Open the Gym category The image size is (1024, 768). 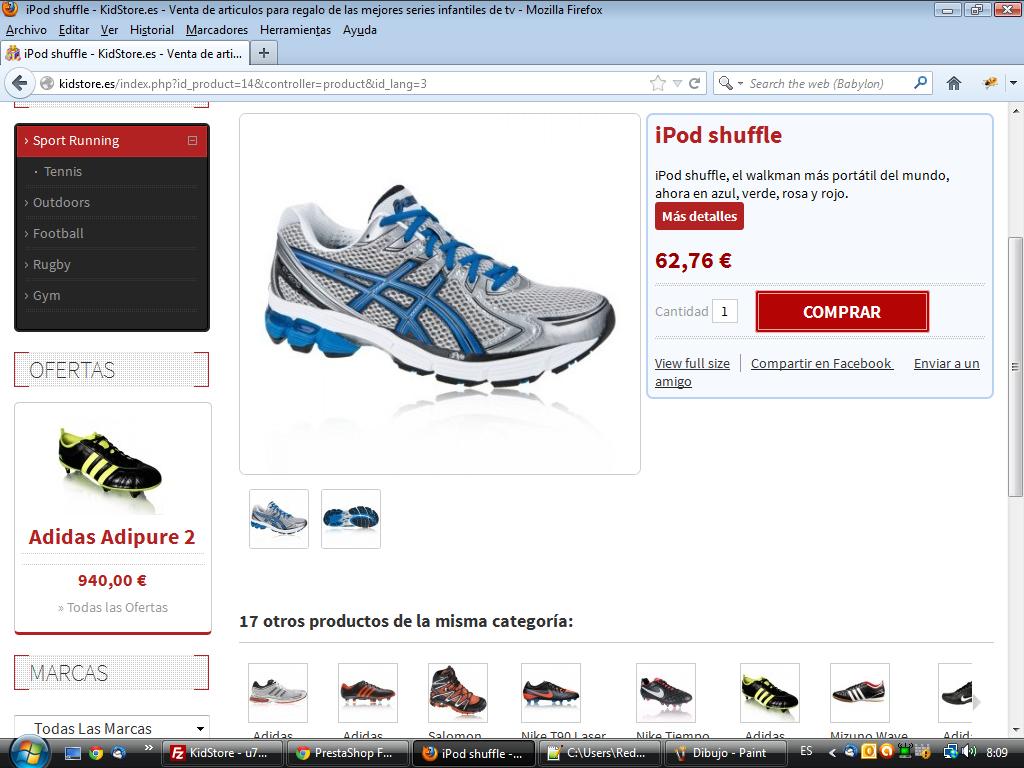(46, 295)
